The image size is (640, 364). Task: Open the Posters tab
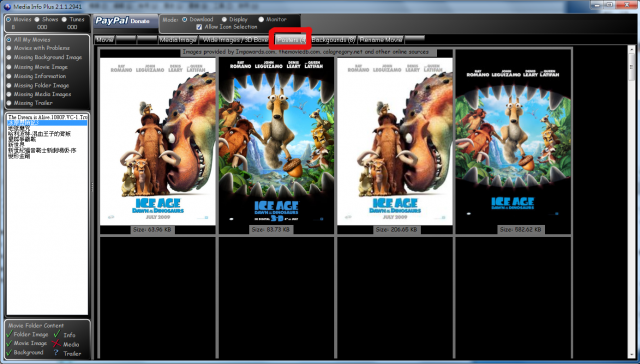[291, 40]
